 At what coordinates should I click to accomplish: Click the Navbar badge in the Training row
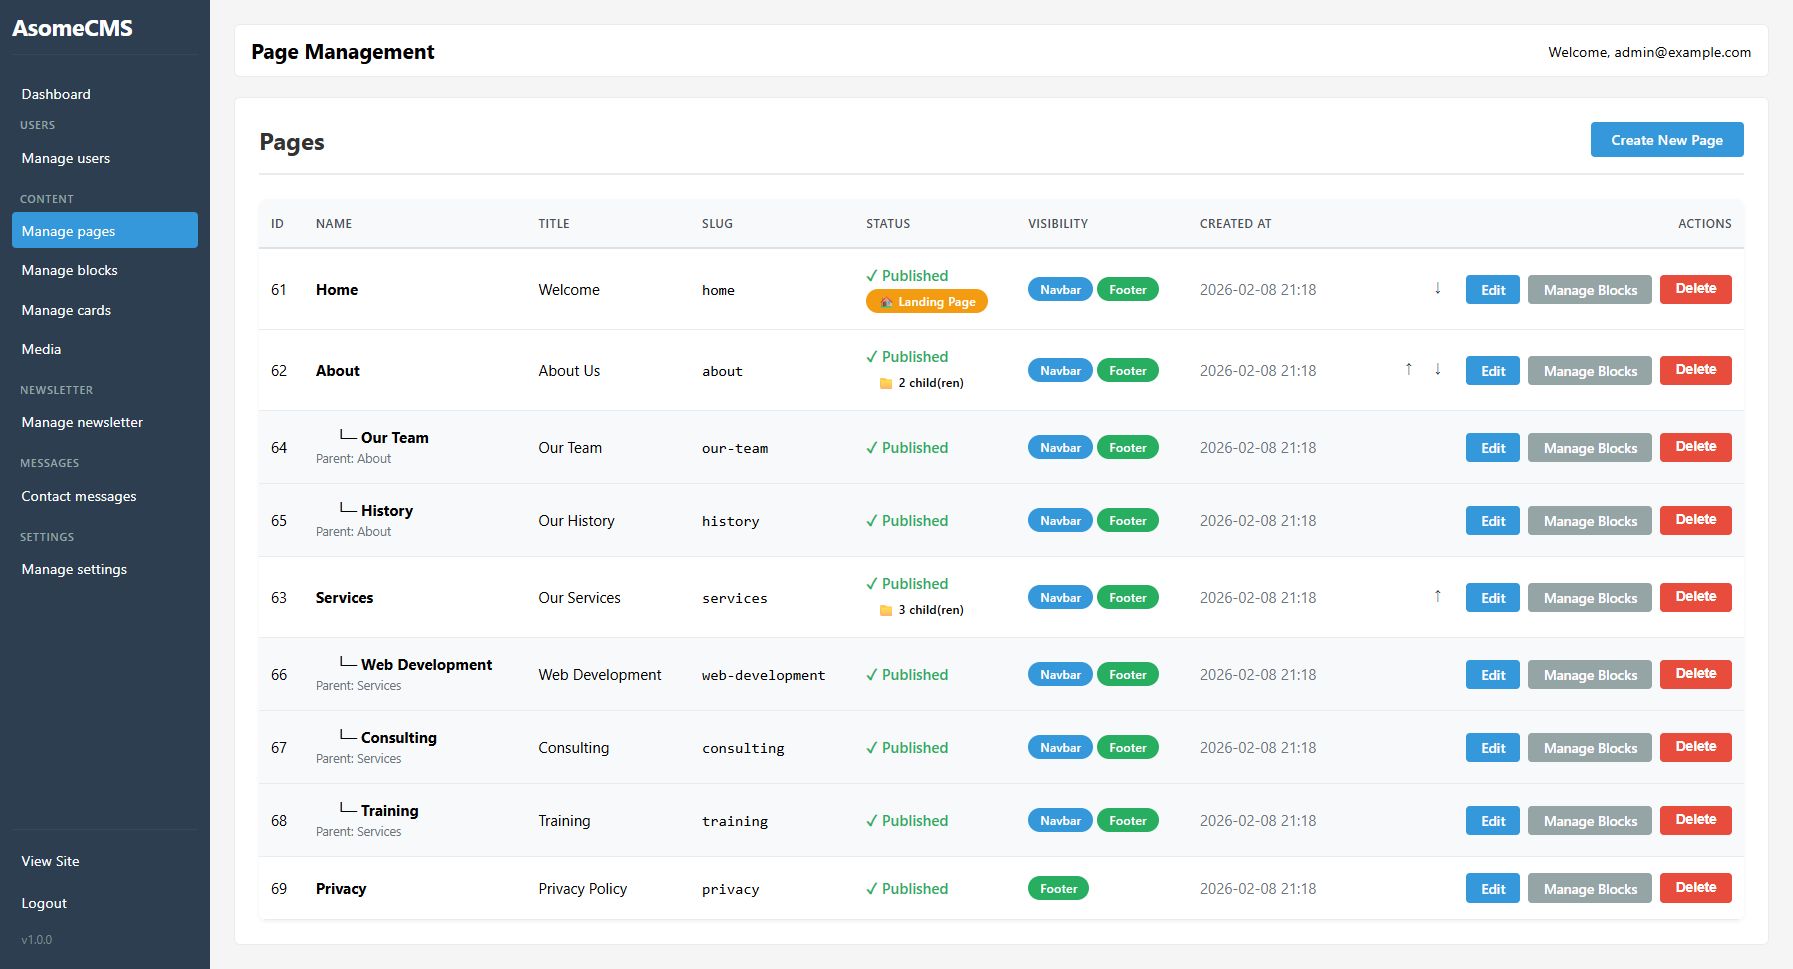click(1060, 821)
